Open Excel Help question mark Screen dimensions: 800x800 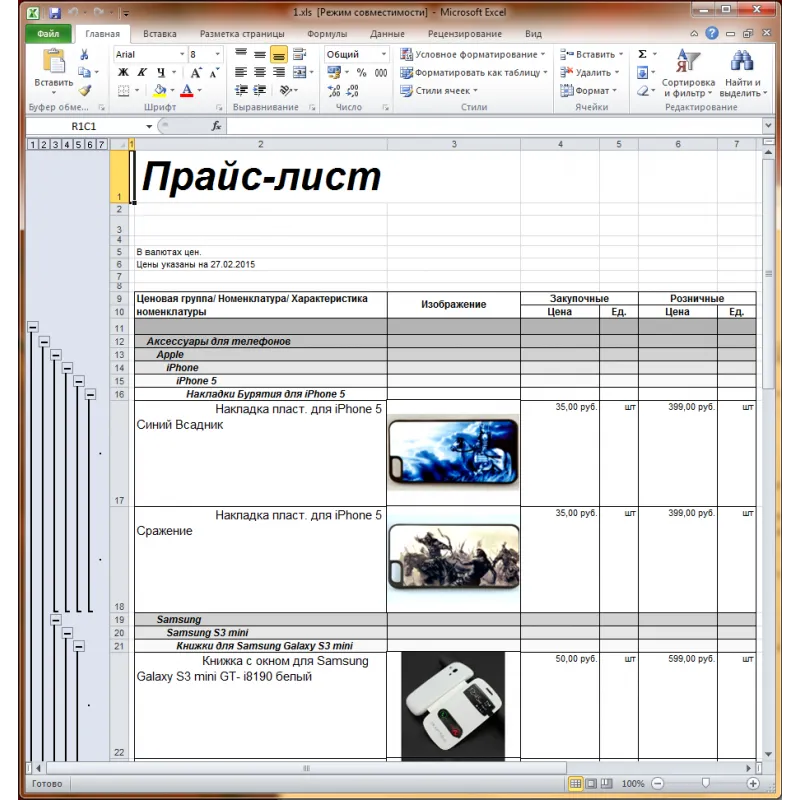[712, 33]
